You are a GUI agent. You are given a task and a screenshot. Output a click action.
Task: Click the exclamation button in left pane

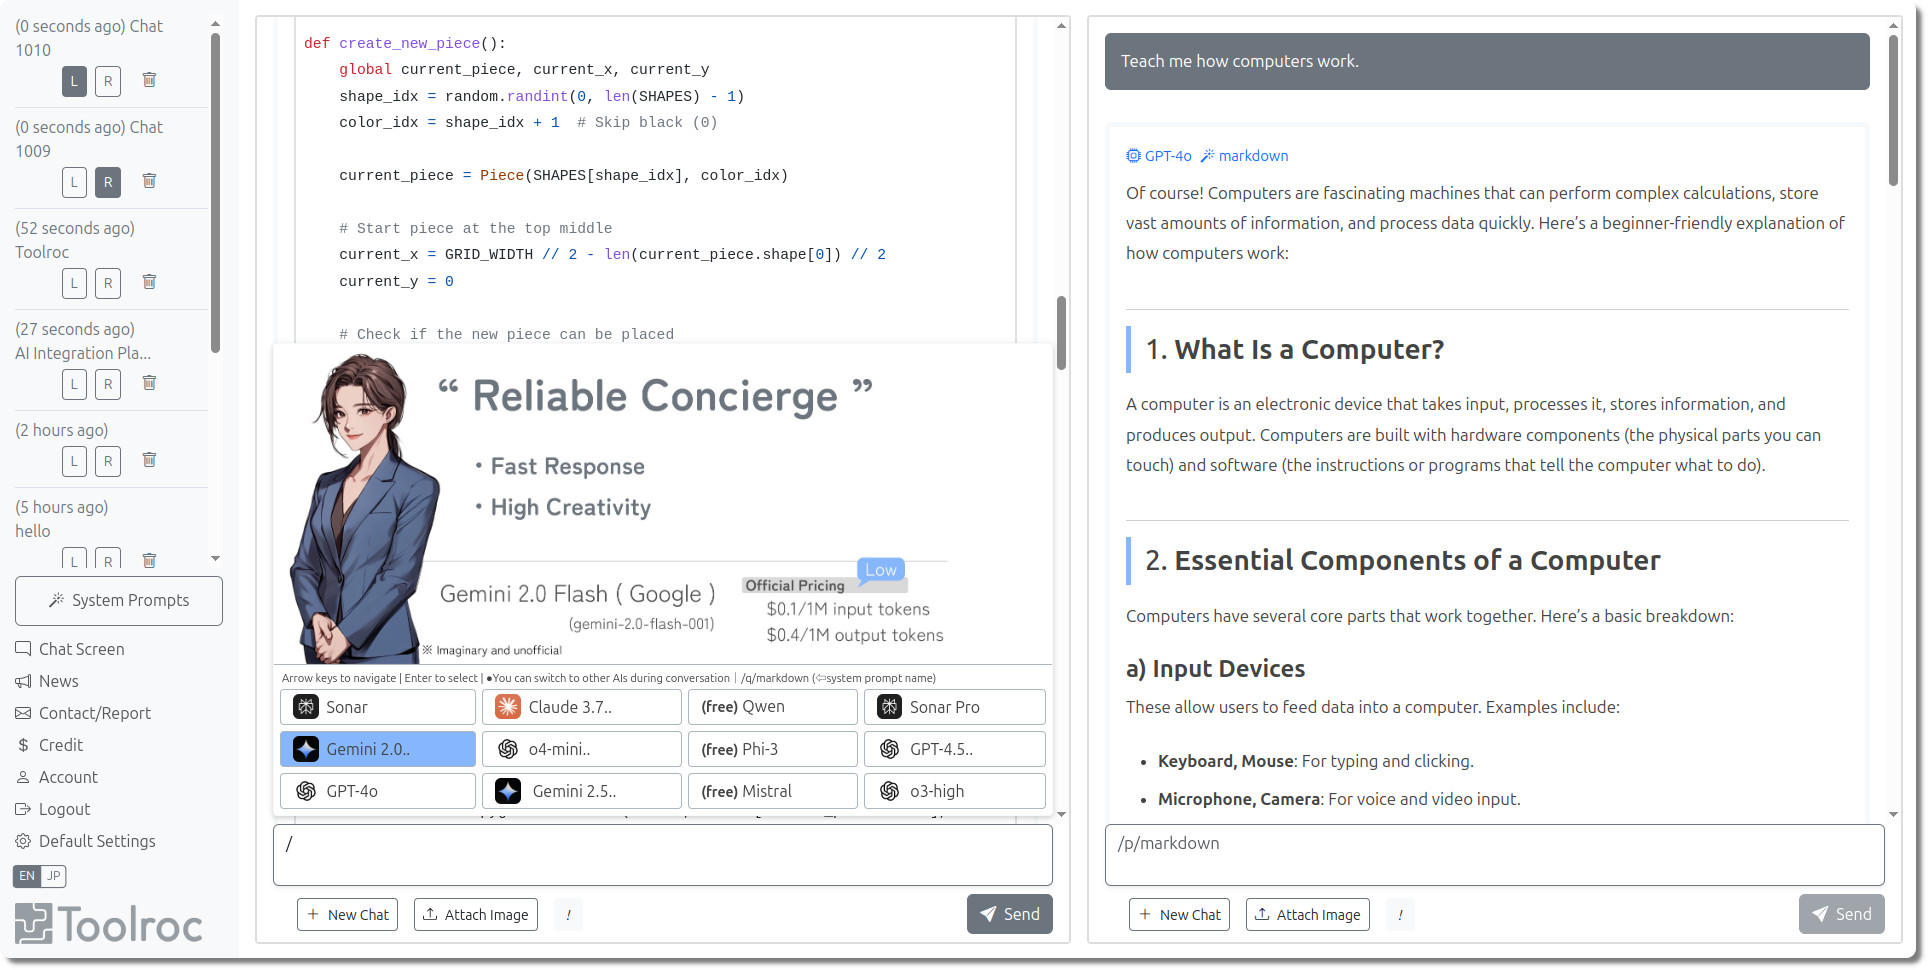(568, 915)
